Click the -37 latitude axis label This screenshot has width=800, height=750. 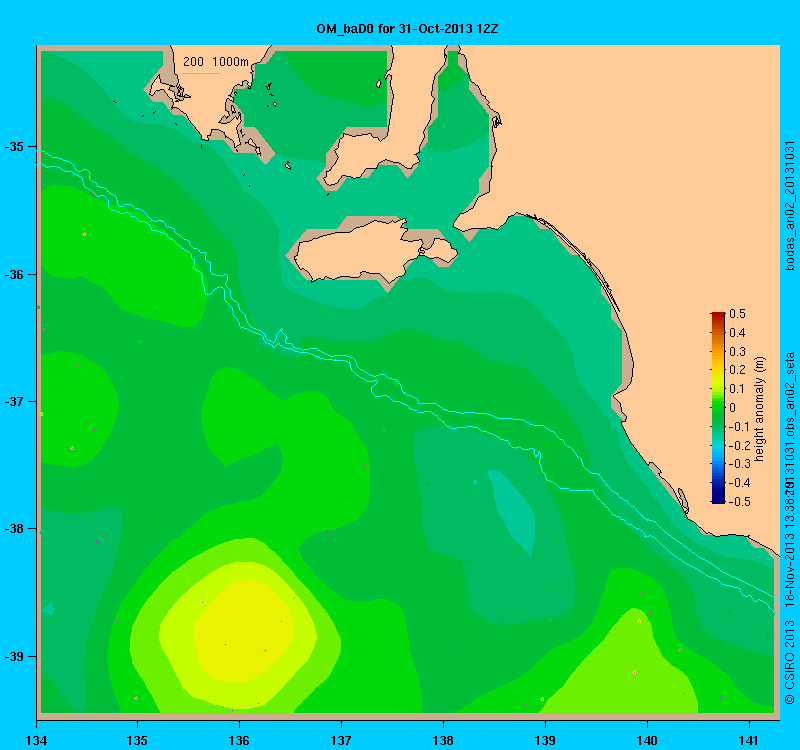coord(14,402)
